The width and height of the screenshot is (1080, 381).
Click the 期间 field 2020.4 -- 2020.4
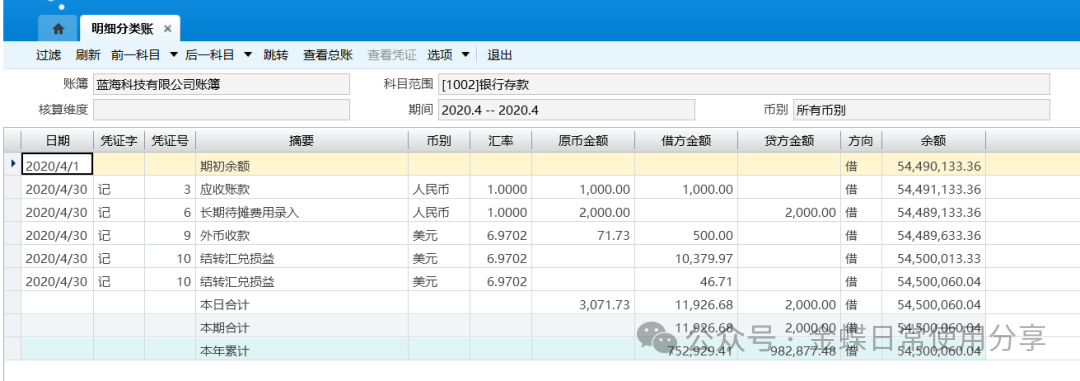click(x=566, y=110)
